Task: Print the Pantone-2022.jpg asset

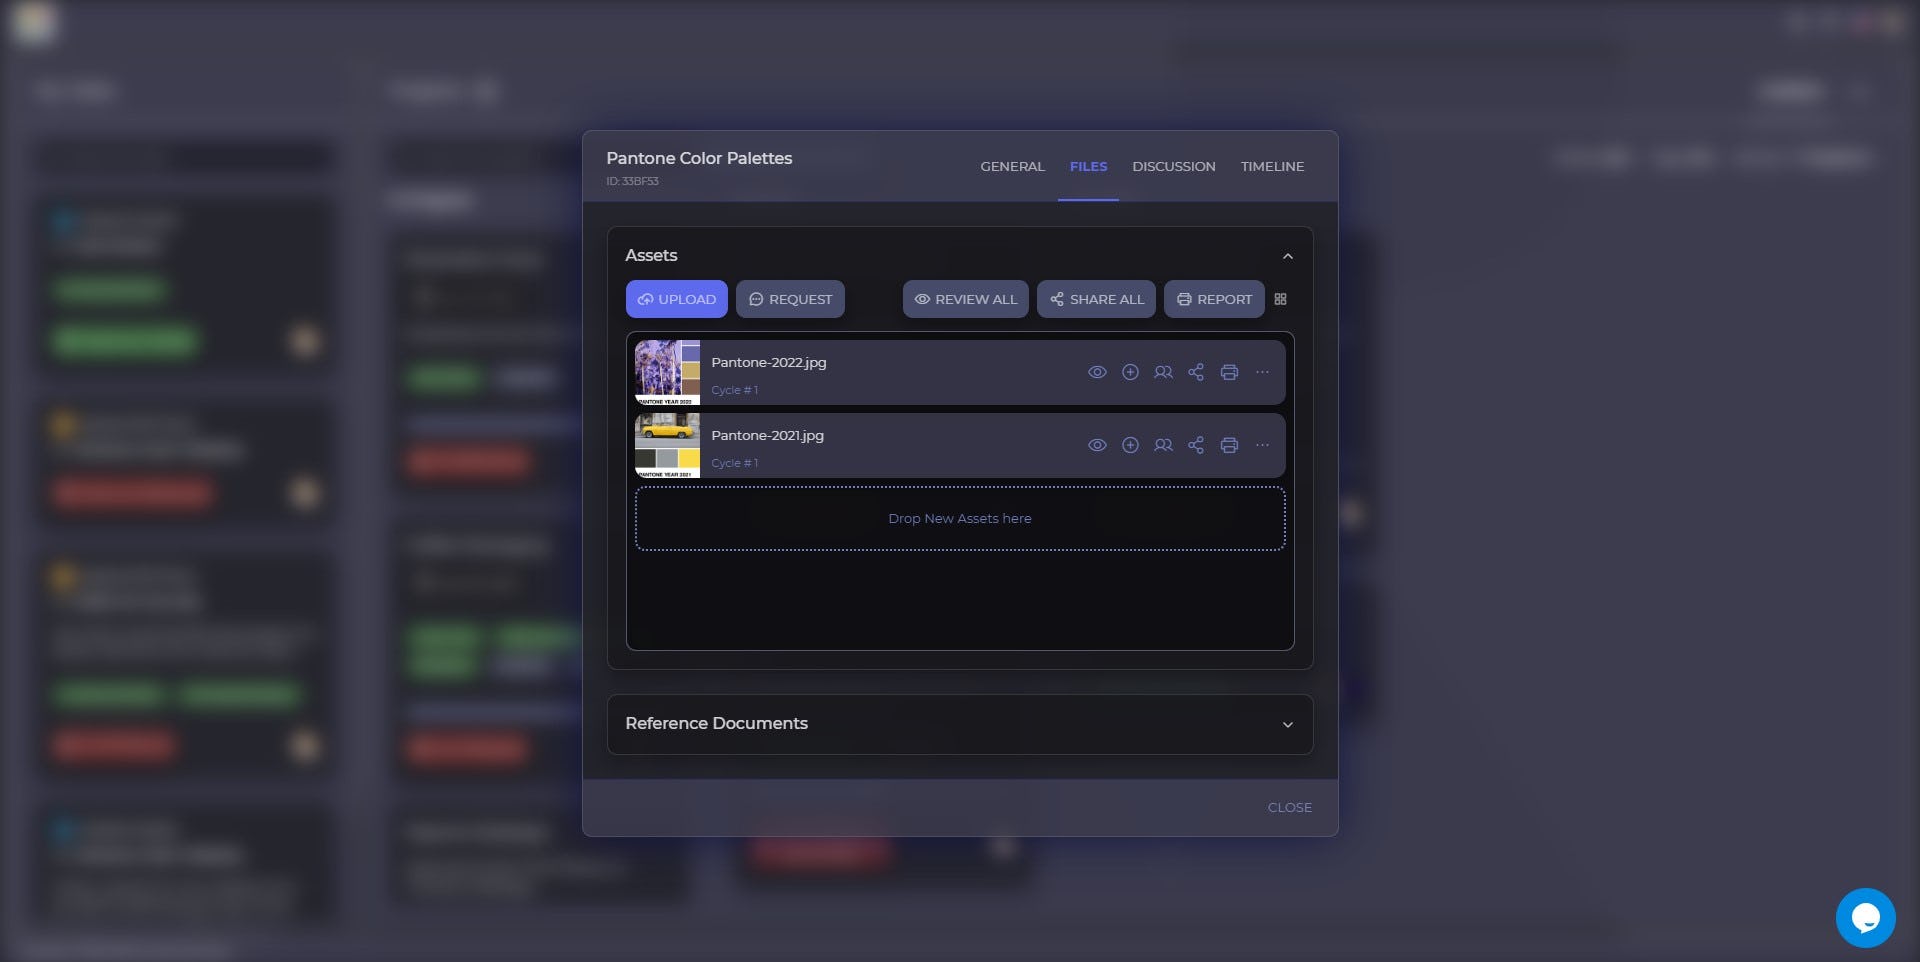Action: point(1229,372)
